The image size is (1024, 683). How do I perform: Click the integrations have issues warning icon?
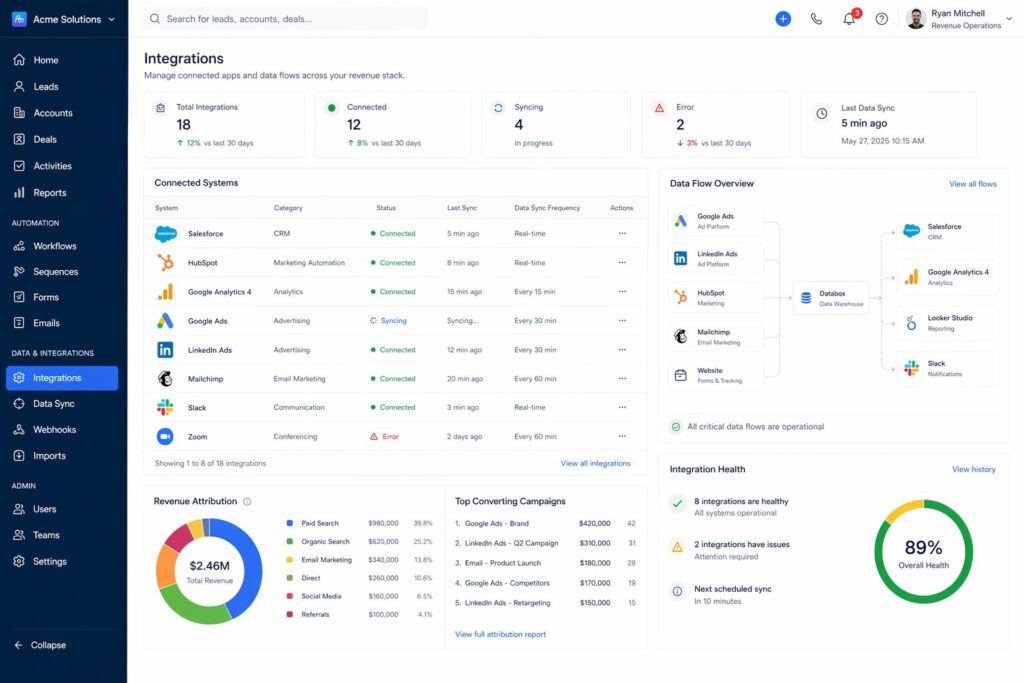click(x=677, y=547)
